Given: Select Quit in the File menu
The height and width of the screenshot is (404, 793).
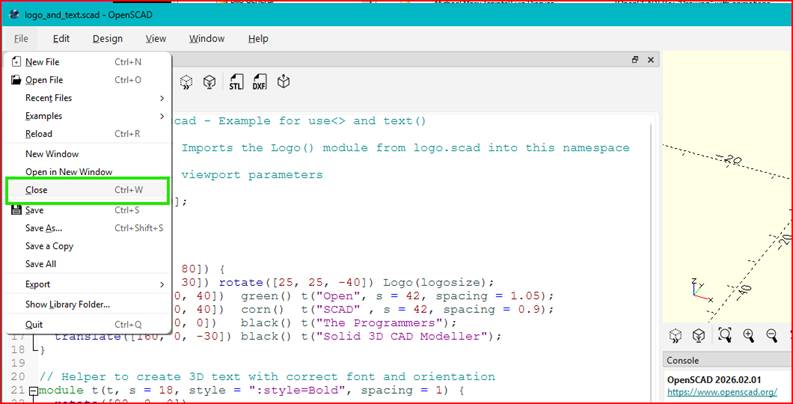Looking at the screenshot, I should pyautogui.click(x=88, y=325).
